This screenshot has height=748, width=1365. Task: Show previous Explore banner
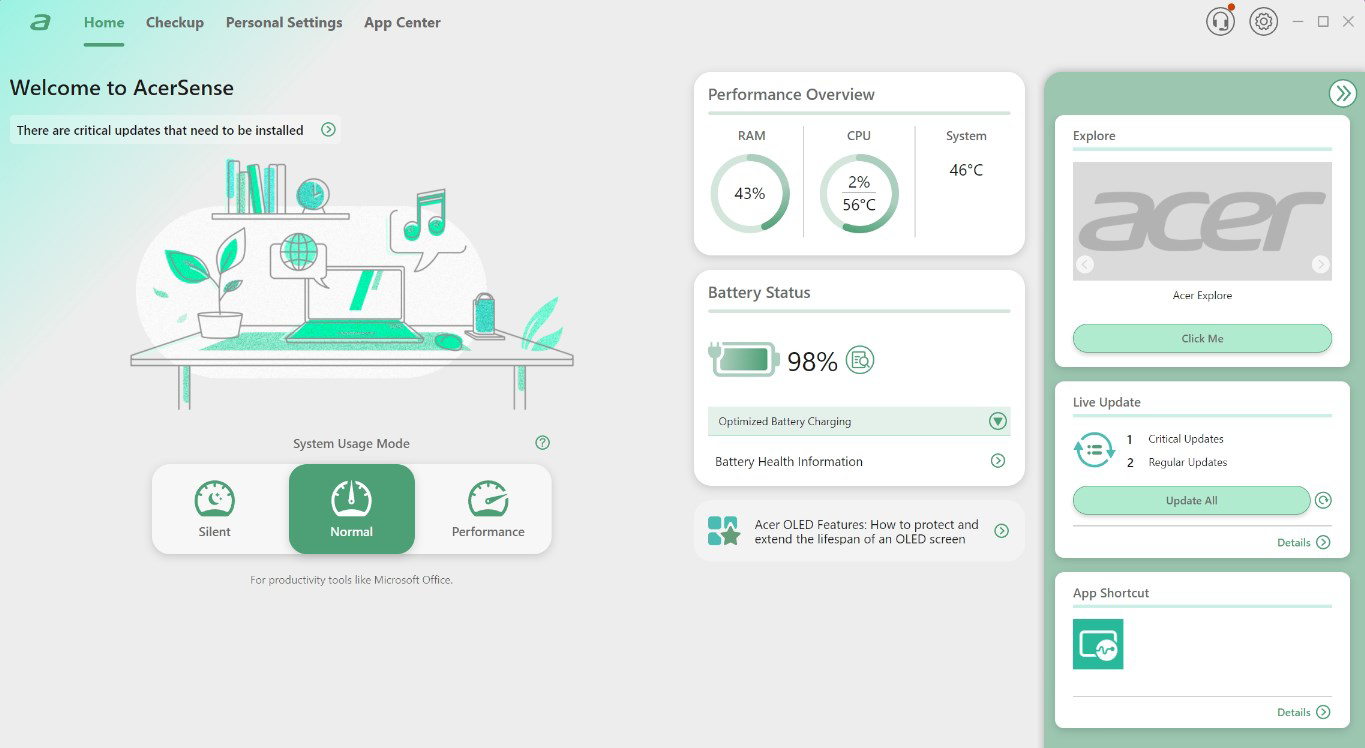pyautogui.click(x=1085, y=265)
